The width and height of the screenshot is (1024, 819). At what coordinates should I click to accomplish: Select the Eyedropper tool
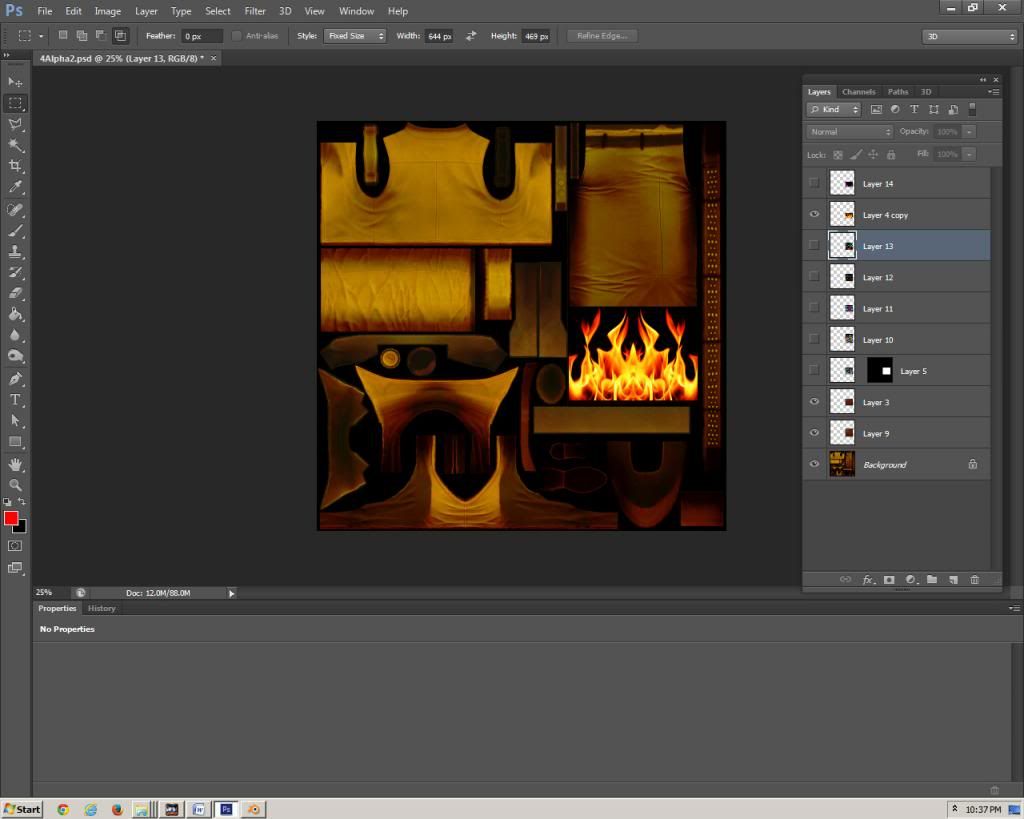(15, 187)
